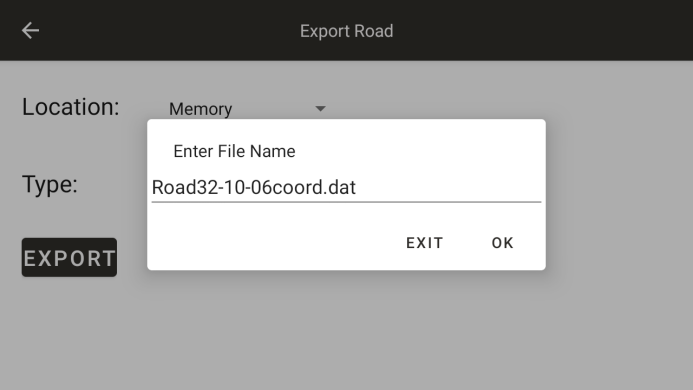Image resolution: width=693 pixels, height=390 pixels.
Task: Click the 'Export Road' title text
Action: [346, 31]
